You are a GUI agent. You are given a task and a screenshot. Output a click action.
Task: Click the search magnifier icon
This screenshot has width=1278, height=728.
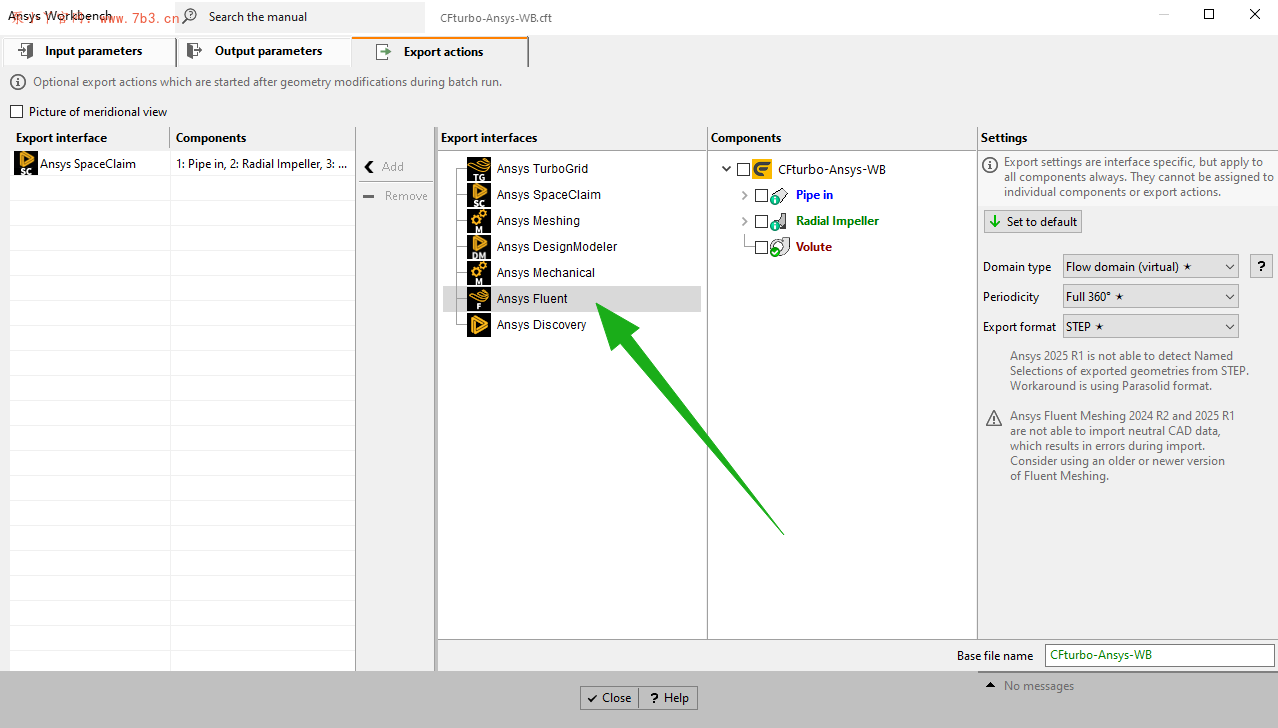[x=190, y=16]
